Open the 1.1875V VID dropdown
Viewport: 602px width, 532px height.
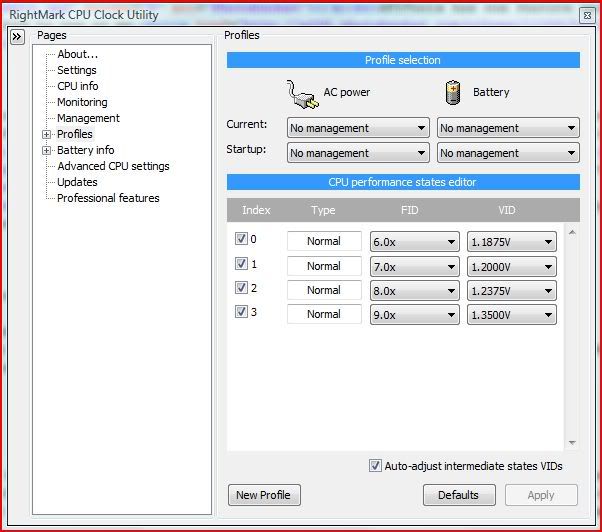point(512,242)
